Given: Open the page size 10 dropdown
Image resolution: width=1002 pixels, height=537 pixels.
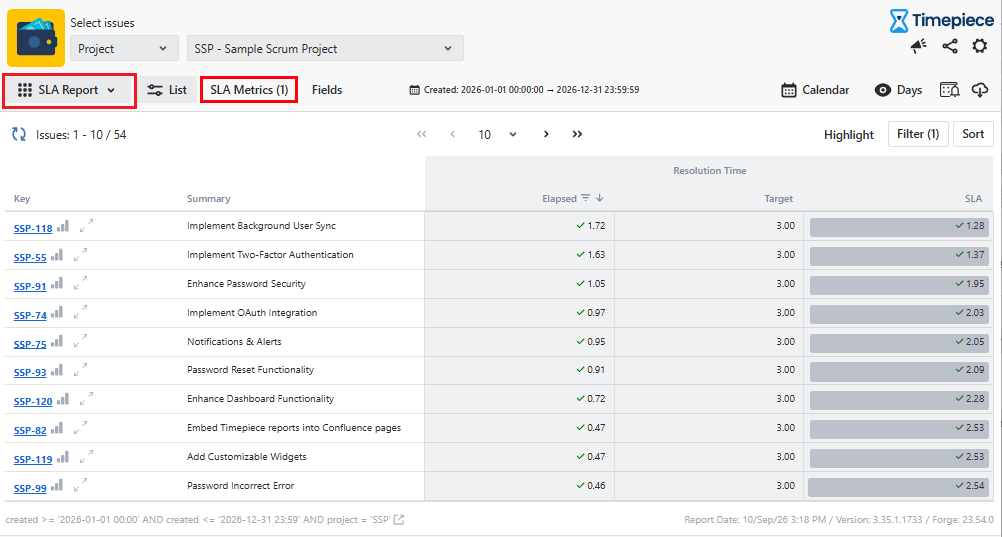Looking at the screenshot, I should (x=497, y=134).
